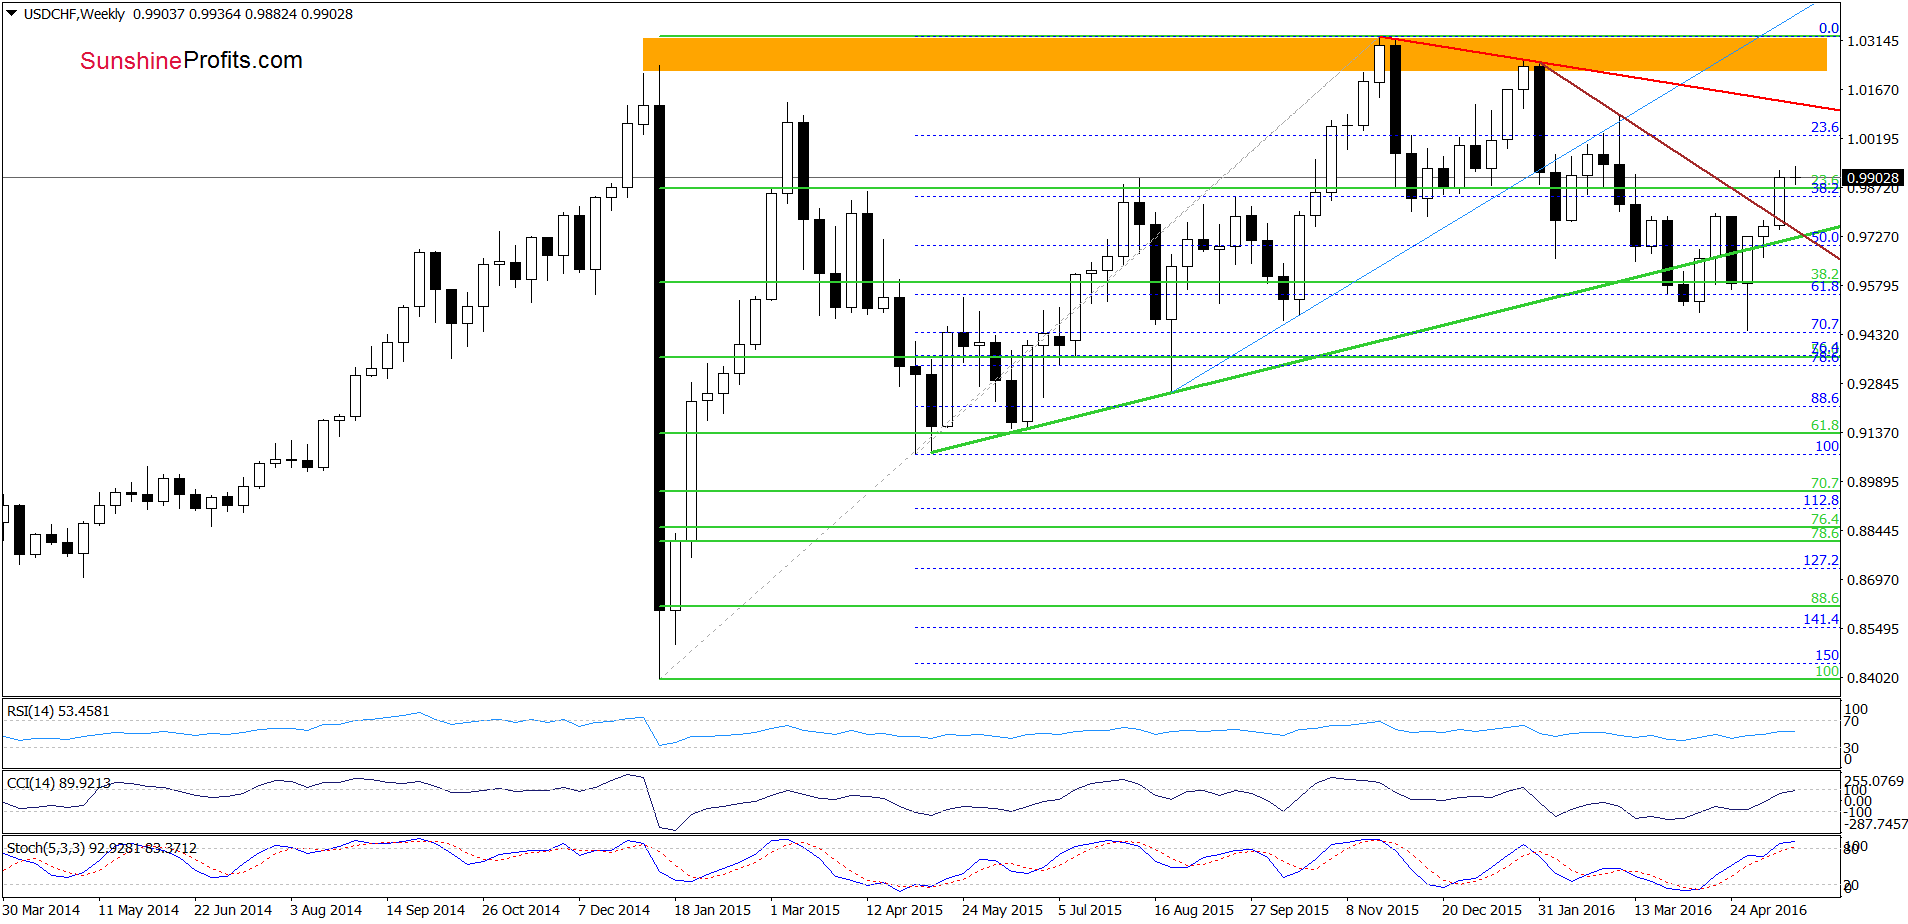Select date label 14 Sep 2014
Screen dimensions: 1908x924
tap(425, 910)
